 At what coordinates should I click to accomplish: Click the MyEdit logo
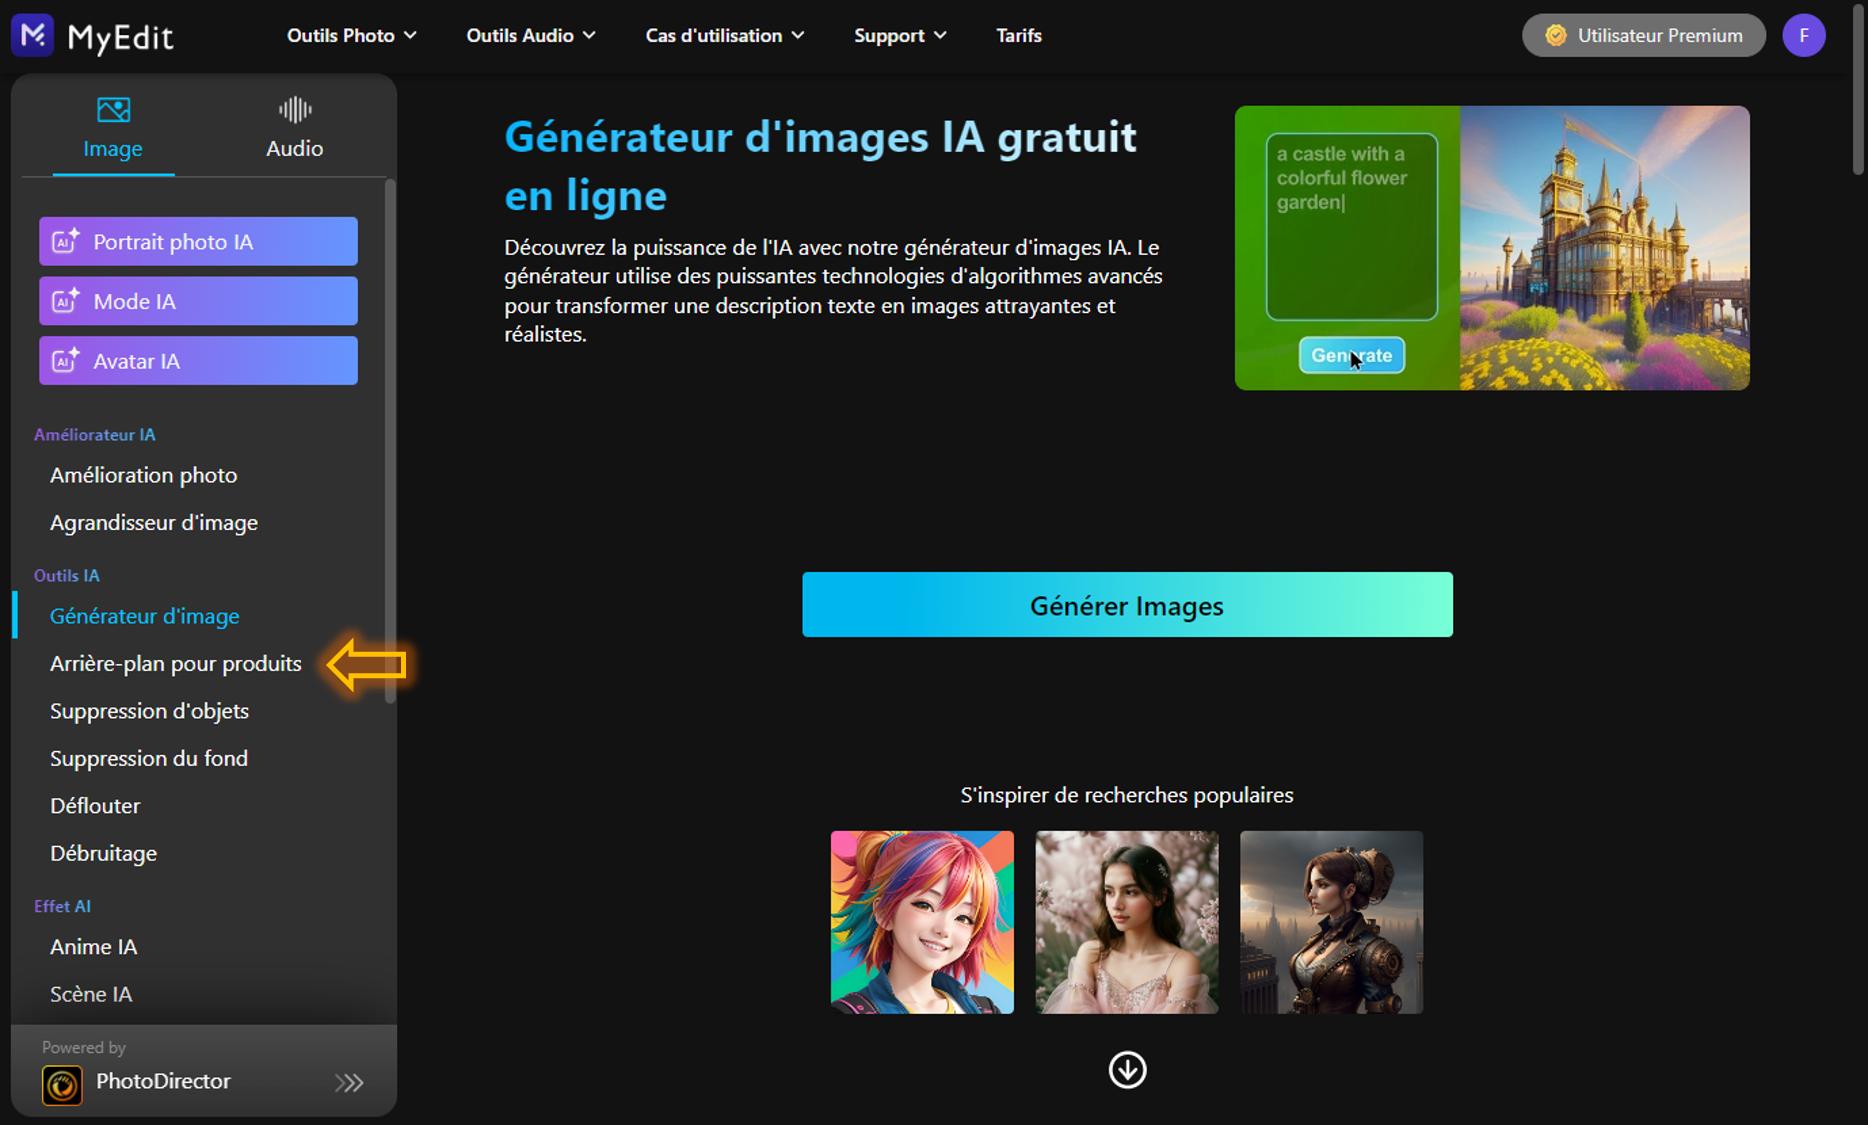(92, 35)
